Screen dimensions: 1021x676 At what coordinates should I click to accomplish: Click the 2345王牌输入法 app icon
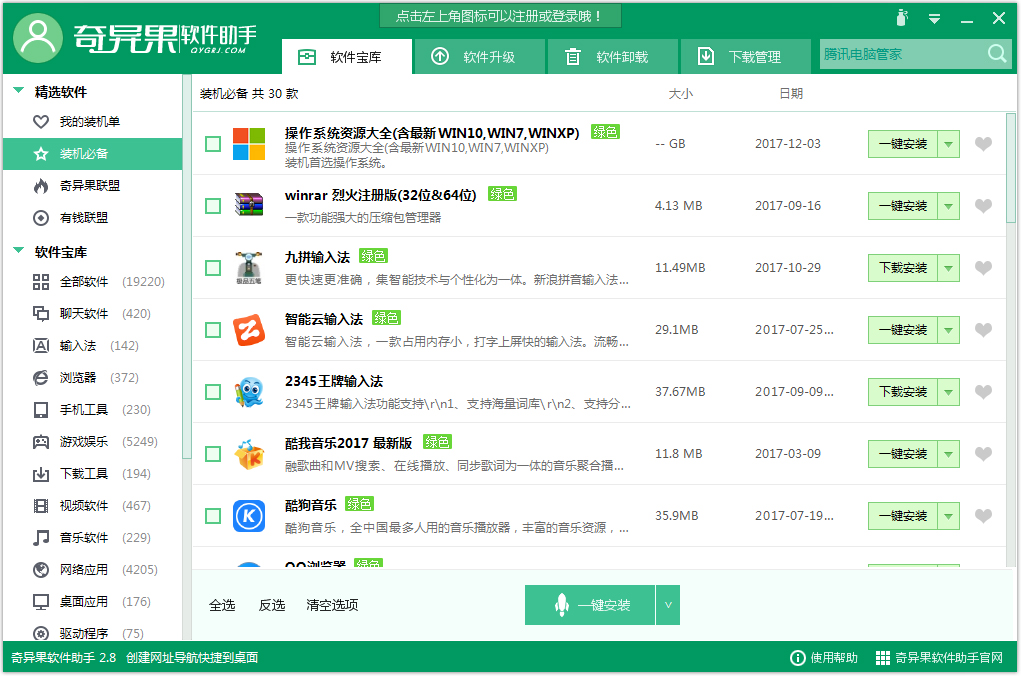[x=249, y=391]
